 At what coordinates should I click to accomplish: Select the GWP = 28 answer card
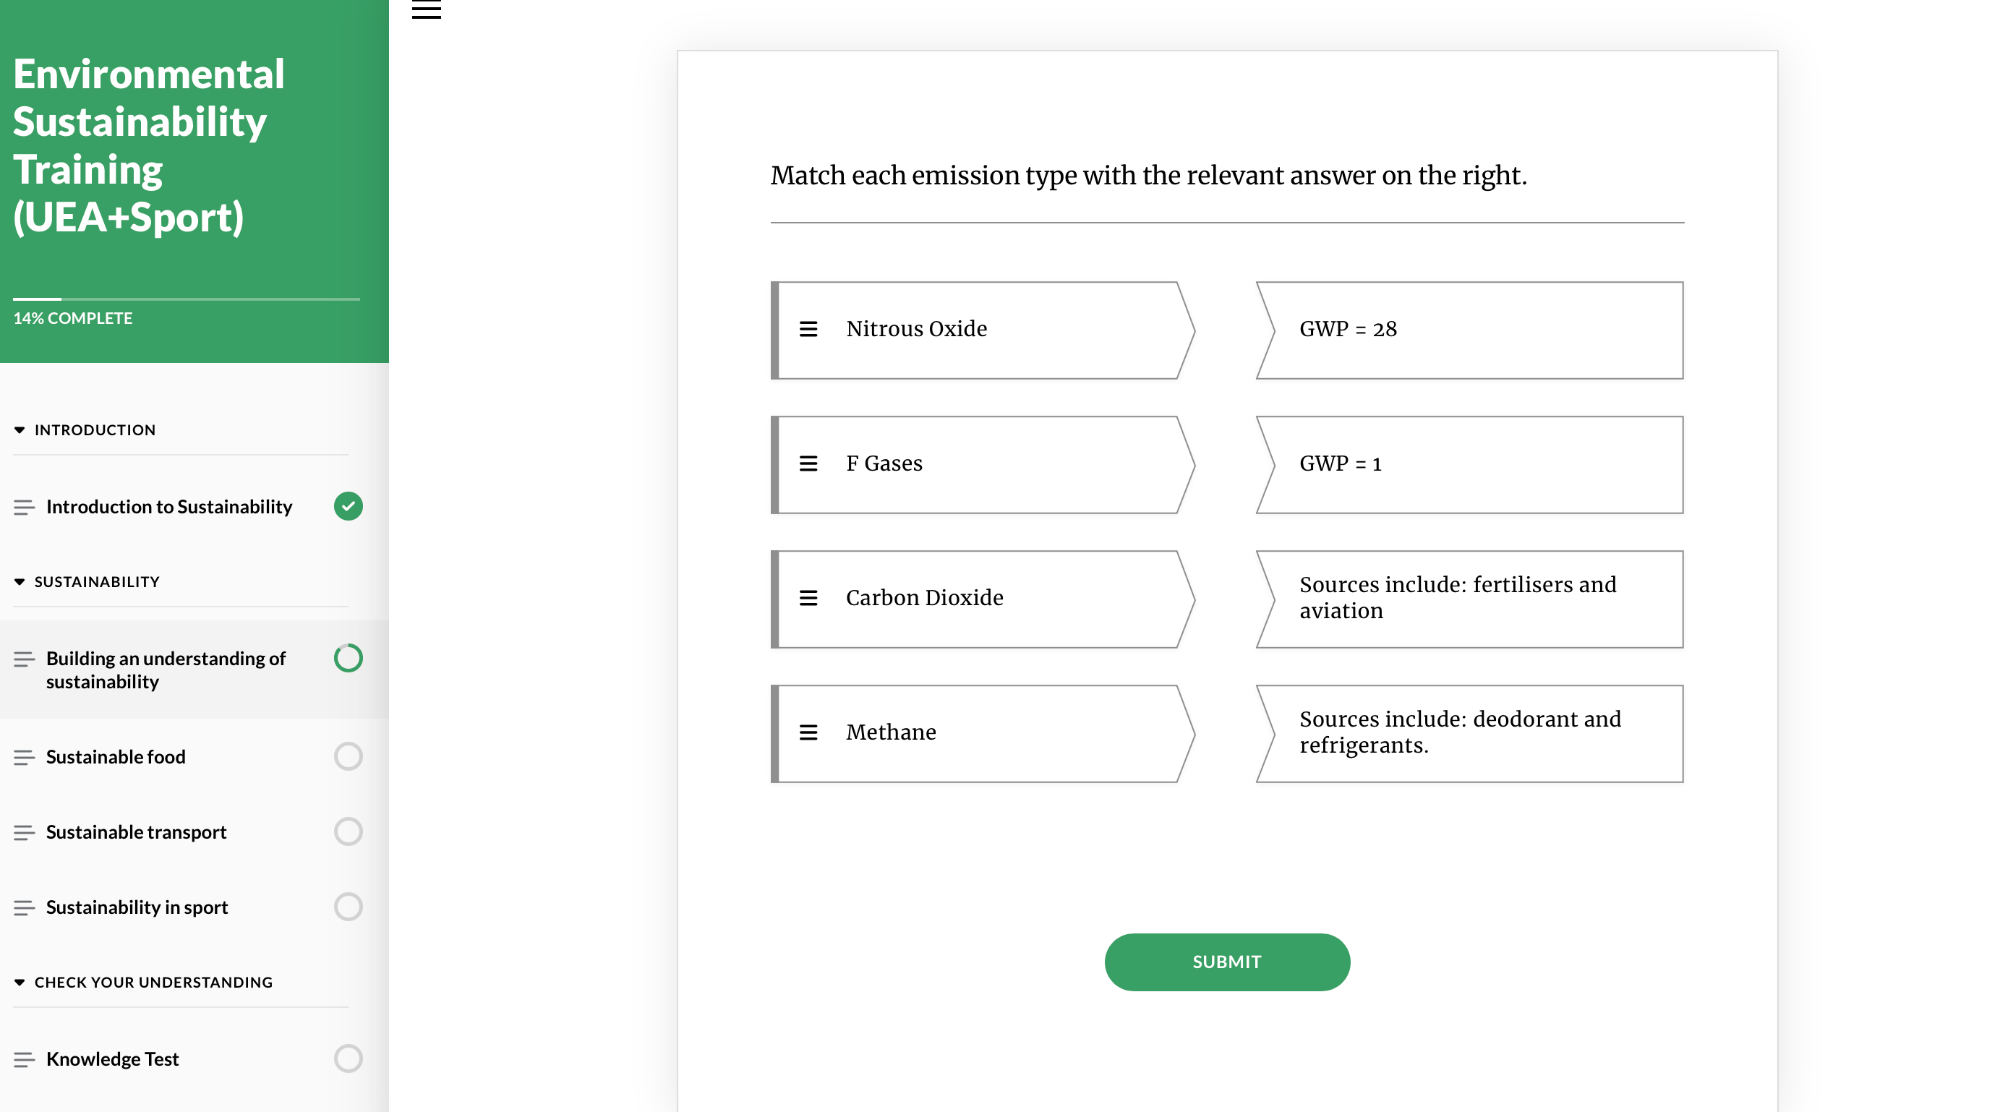pos(1470,330)
